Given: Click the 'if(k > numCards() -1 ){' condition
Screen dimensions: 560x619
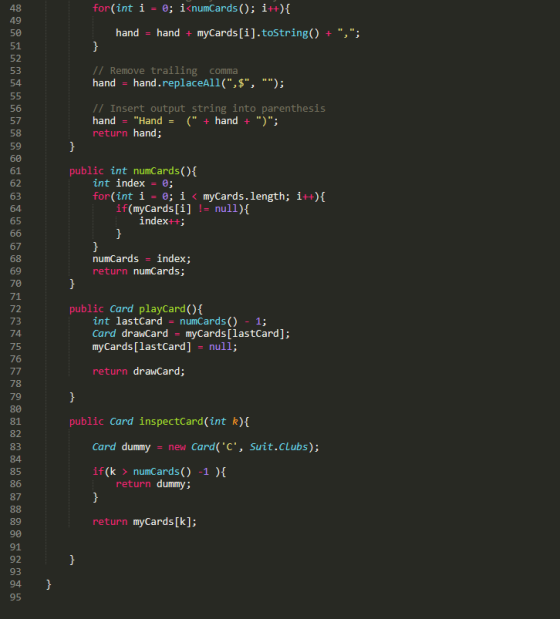Looking at the screenshot, I should coord(159,472).
